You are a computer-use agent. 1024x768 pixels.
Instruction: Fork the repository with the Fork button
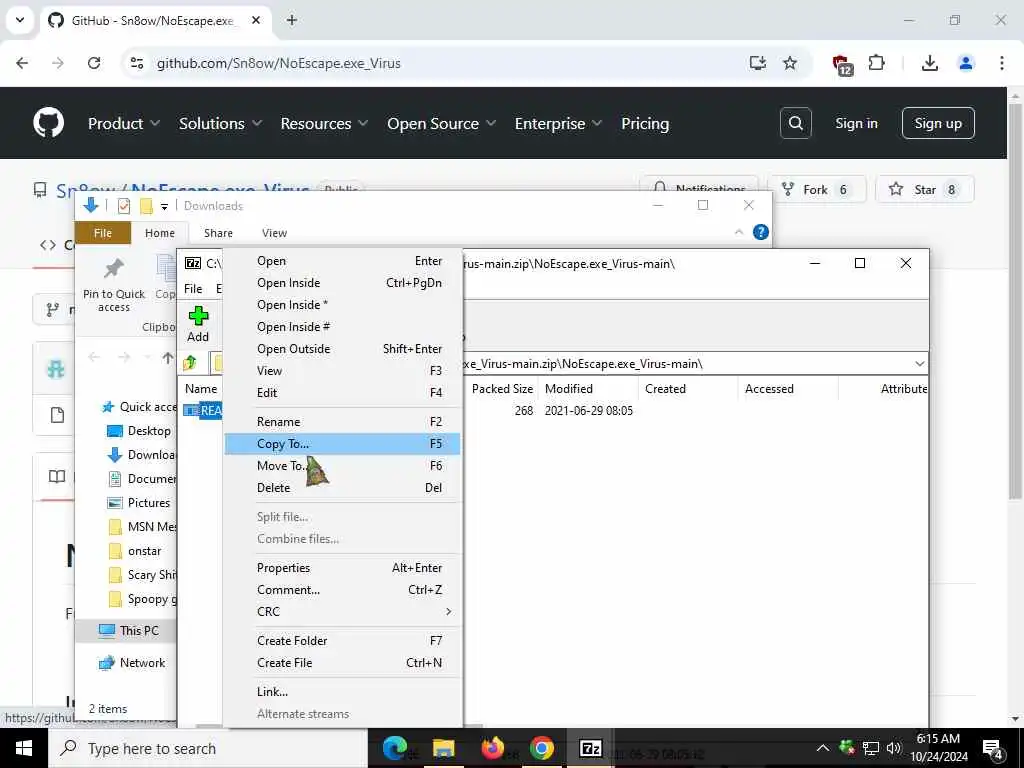pos(816,189)
